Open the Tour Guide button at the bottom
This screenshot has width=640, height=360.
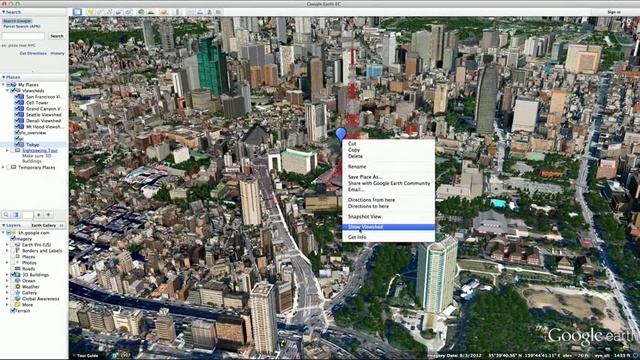point(87,356)
